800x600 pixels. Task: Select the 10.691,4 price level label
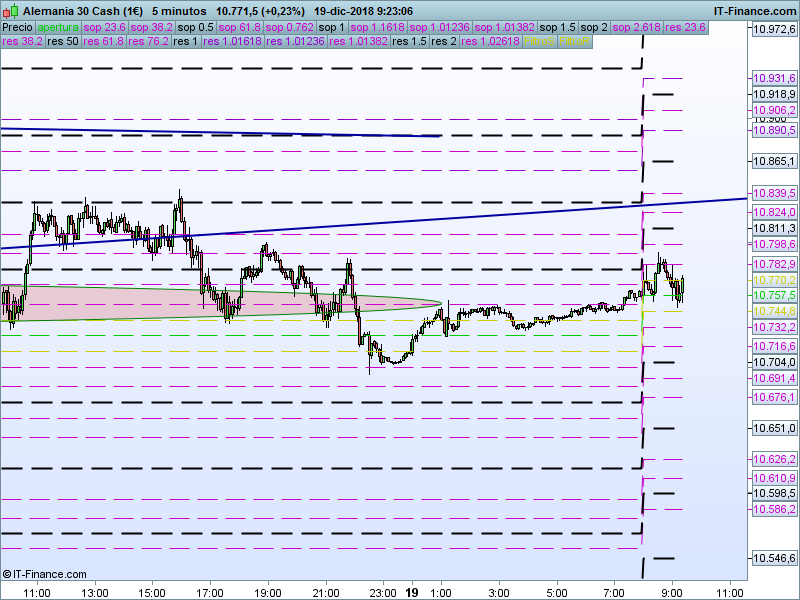(774, 378)
